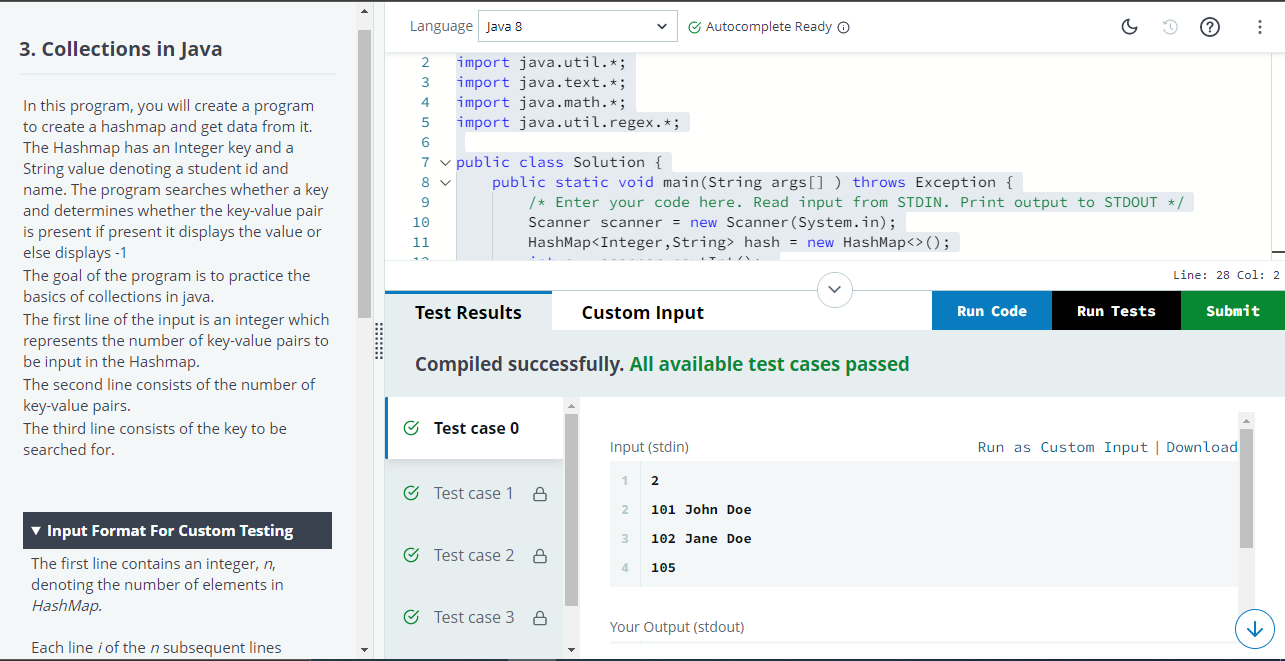
Task: Open the Language Java 8 dropdown
Action: click(x=578, y=27)
